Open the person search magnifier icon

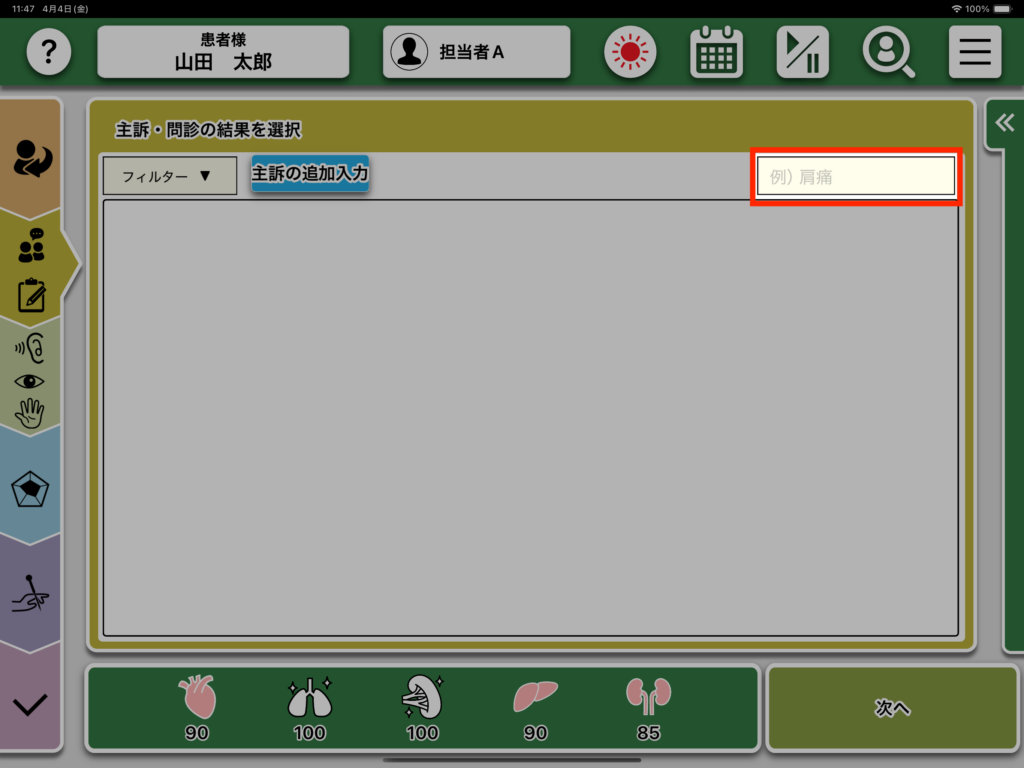(888, 52)
